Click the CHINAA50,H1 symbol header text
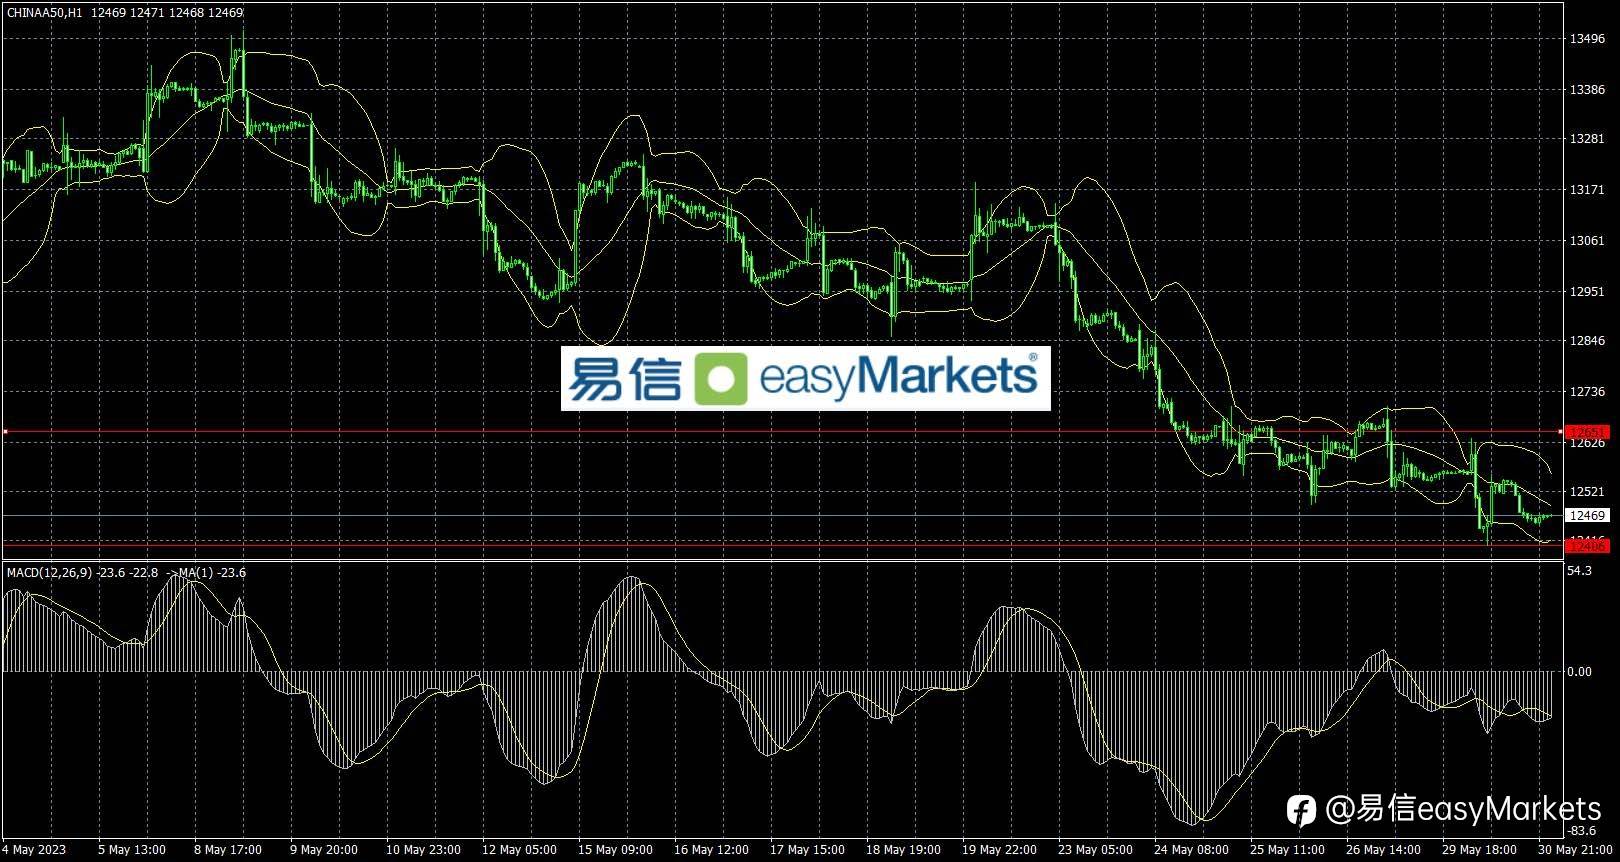This screenshot has width=1620, height=862. click(45, 12)
